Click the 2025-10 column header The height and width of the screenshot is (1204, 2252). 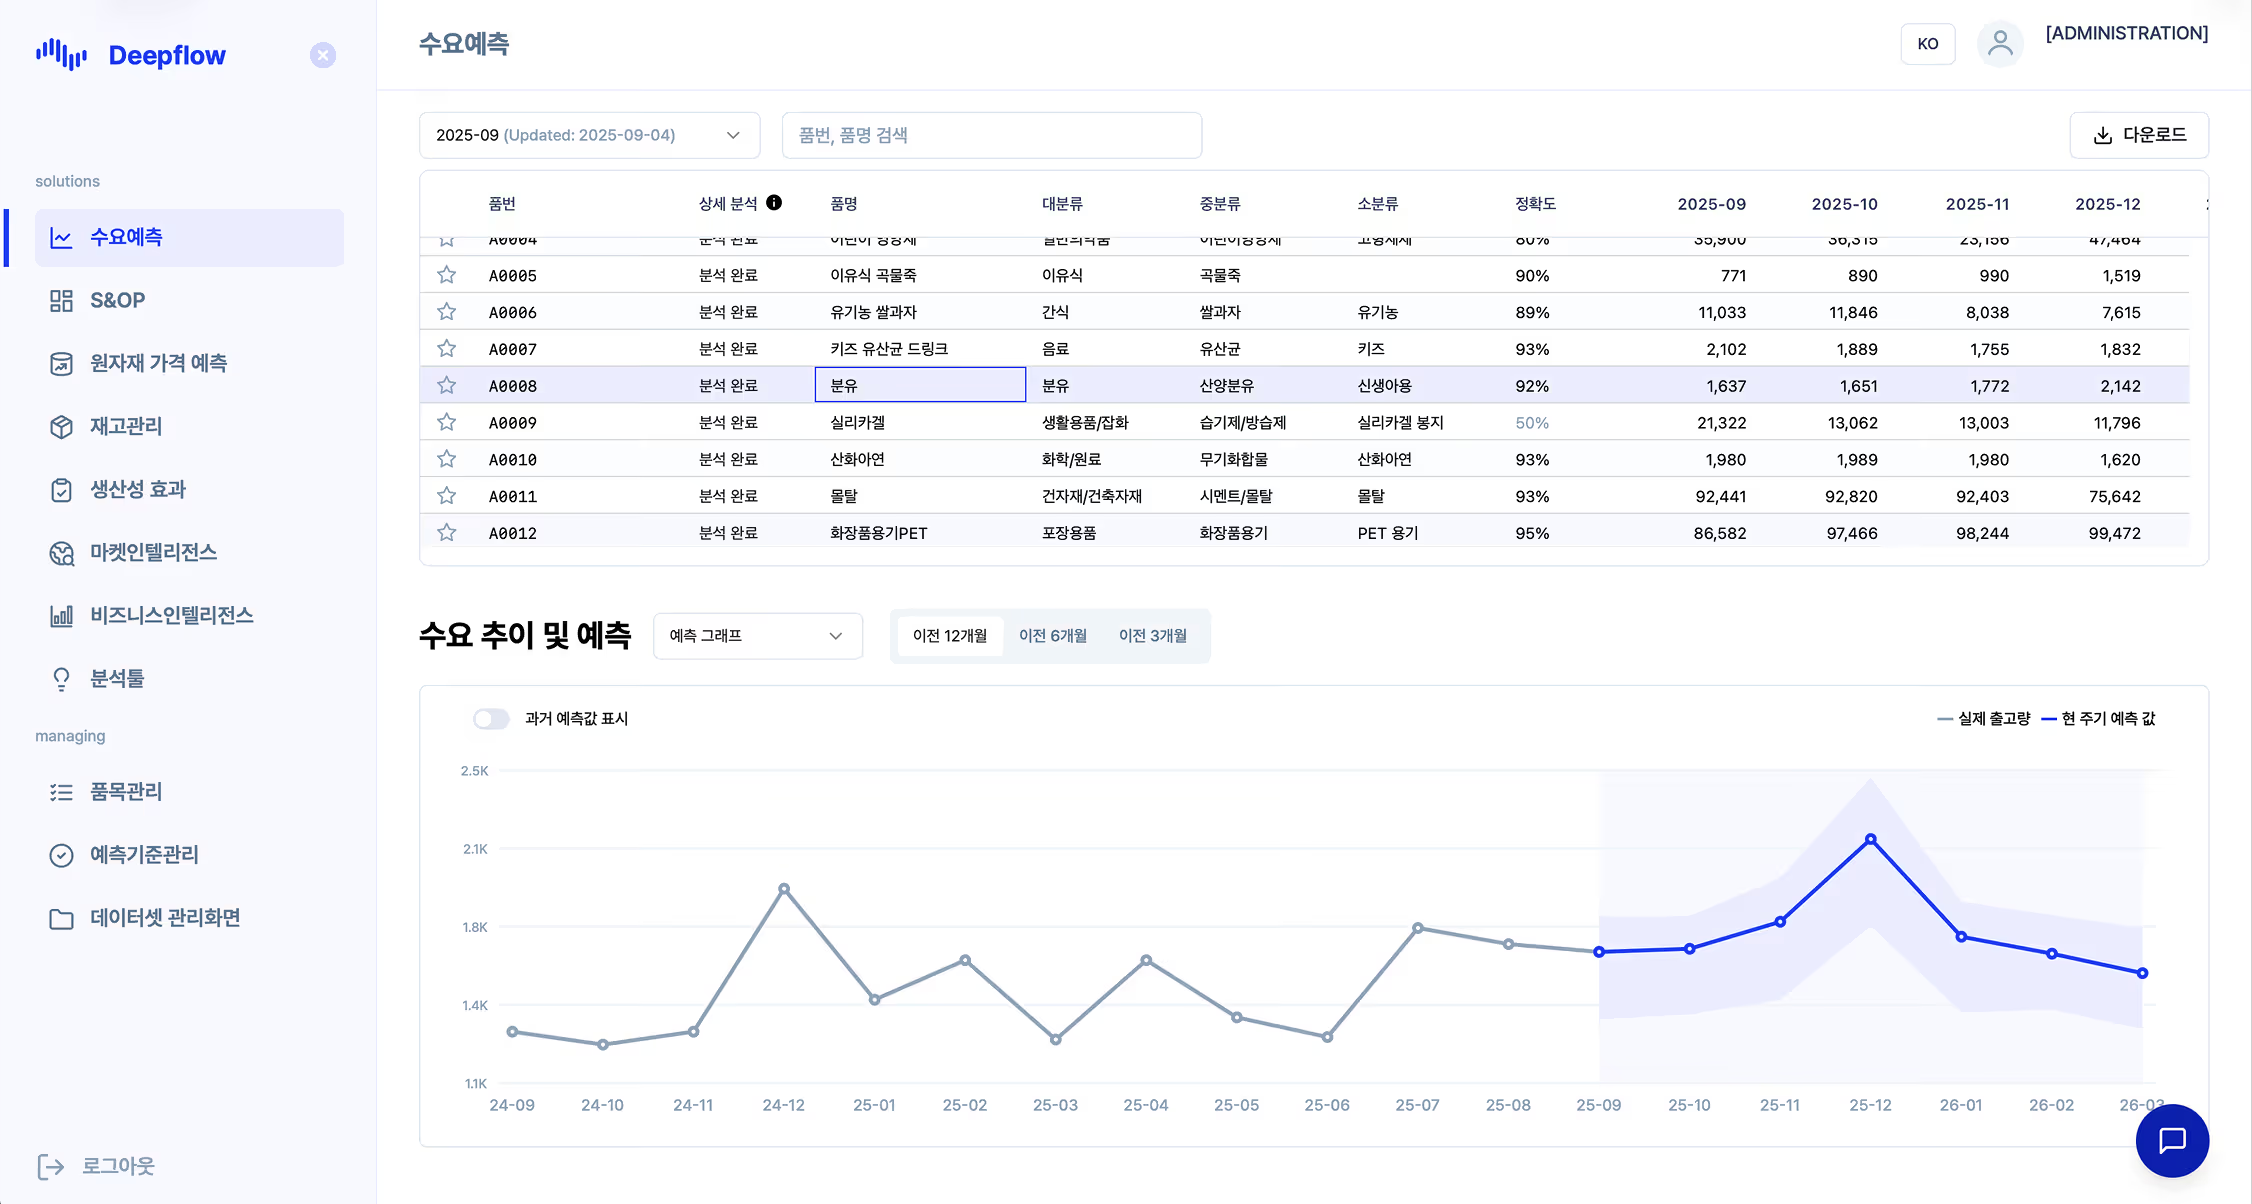coord(1844,203)
